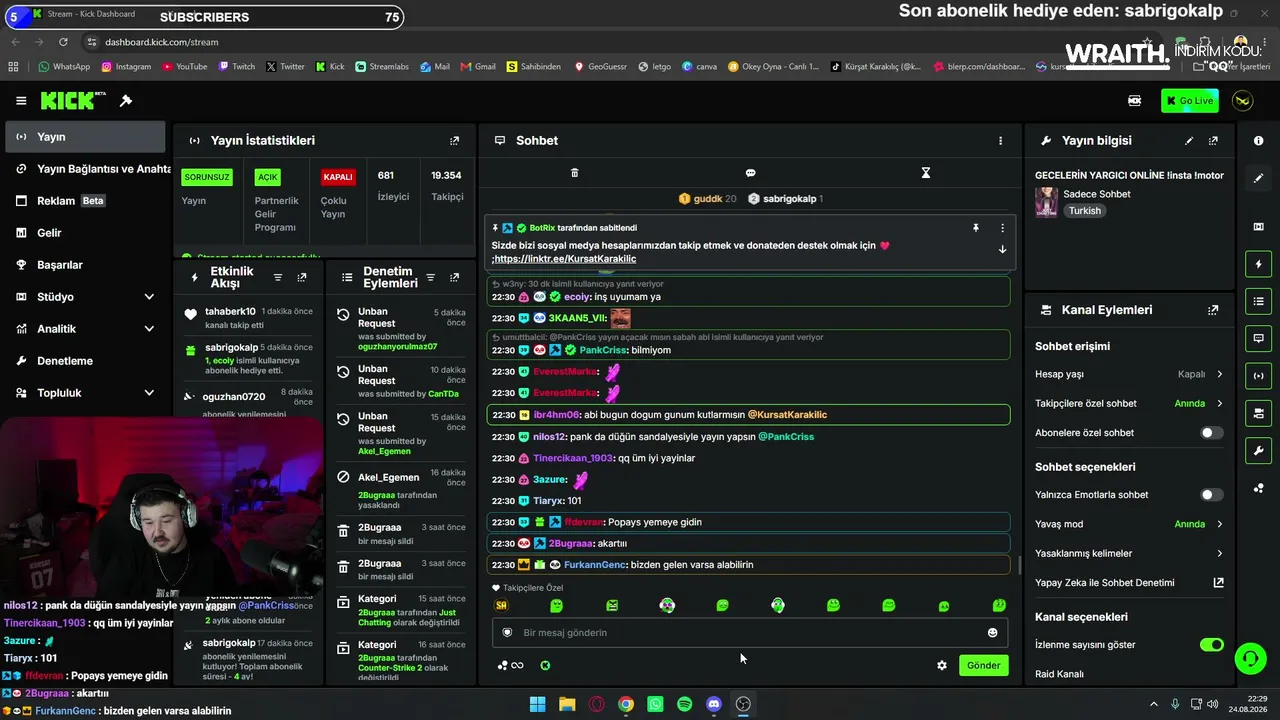Click the chat window icon in right rail
The image size is (1280, 720).
pos(1258,338)
